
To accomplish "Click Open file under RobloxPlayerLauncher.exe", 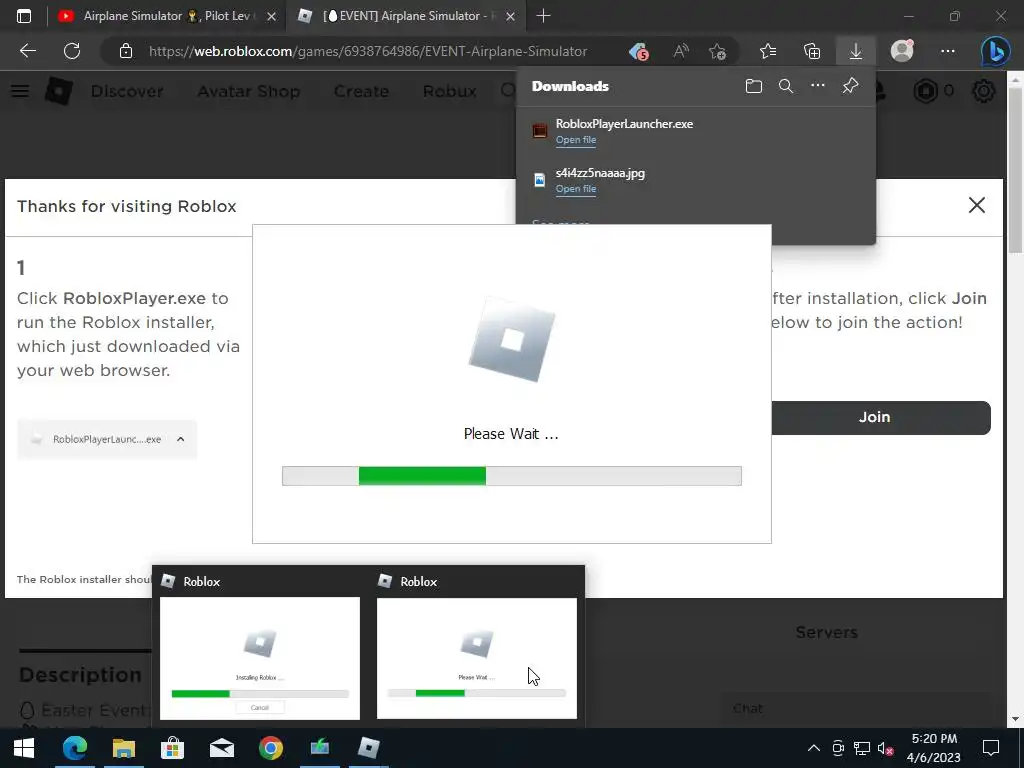I will coord(575,140).
